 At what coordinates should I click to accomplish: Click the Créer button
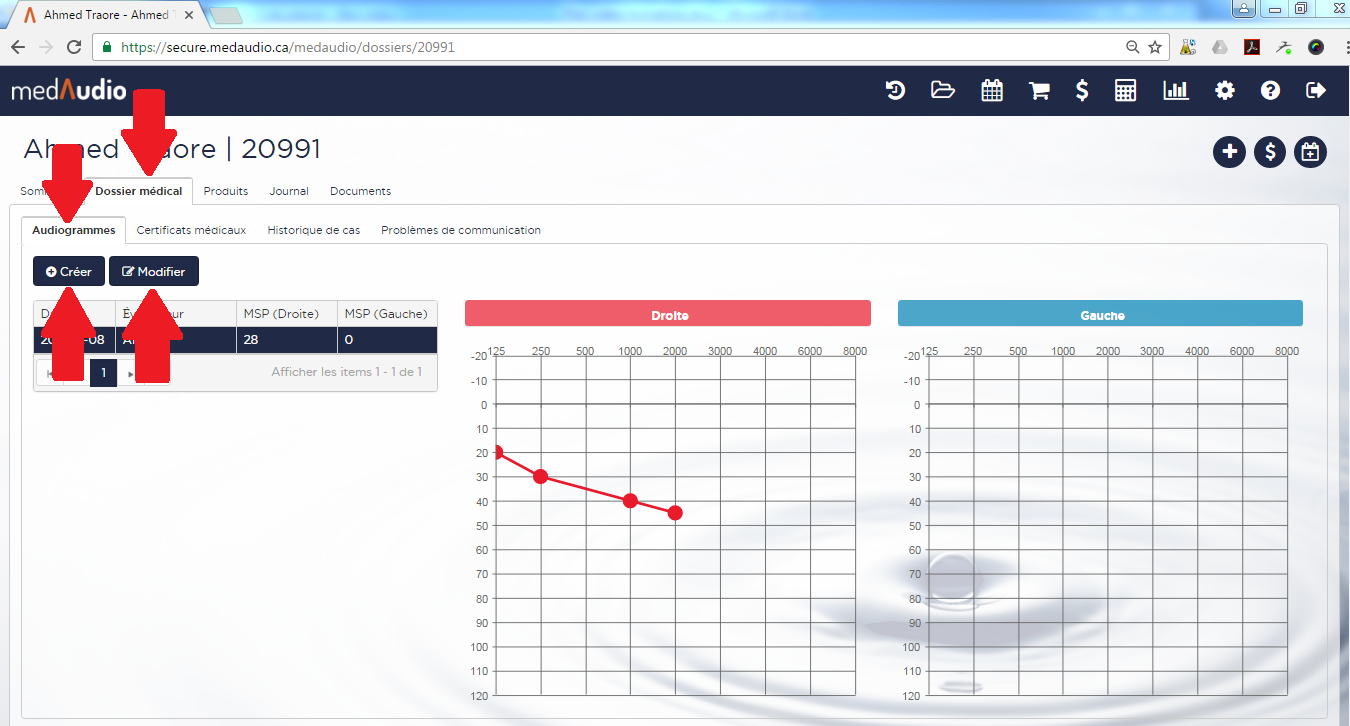pyautogui.click(x=69, y=272)
